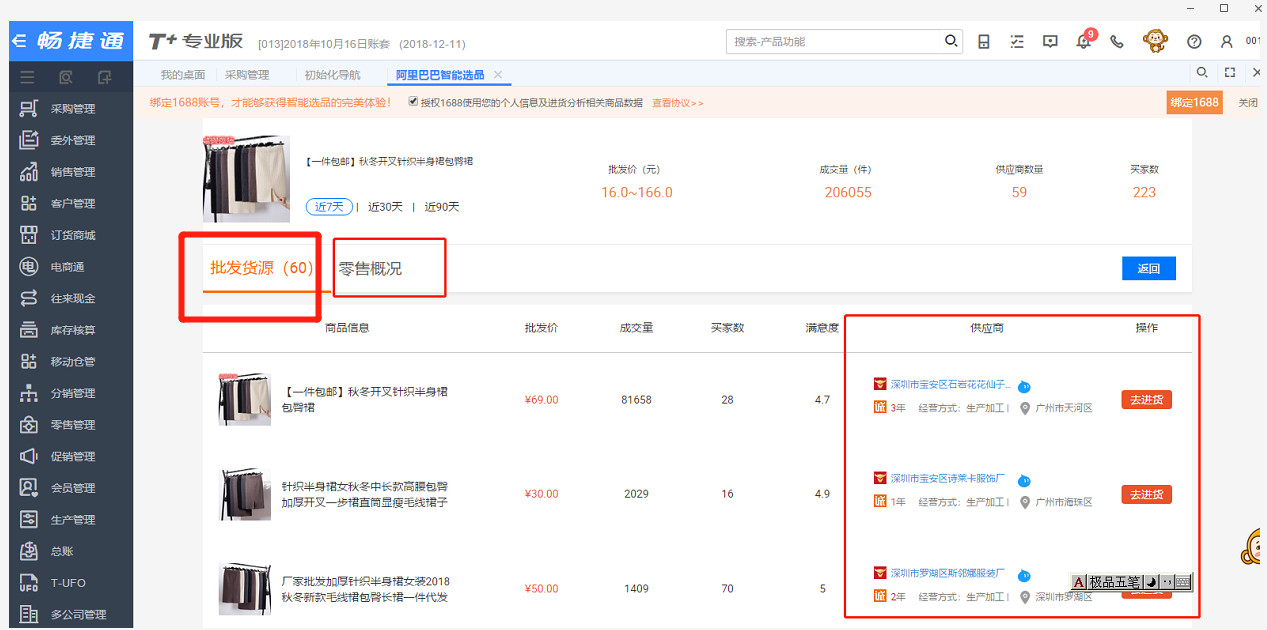Image resolution: width=1267 pixels, height=630 pixels.
Task: Select 批发货源 (60) tab
Action: tap(261, 268)
